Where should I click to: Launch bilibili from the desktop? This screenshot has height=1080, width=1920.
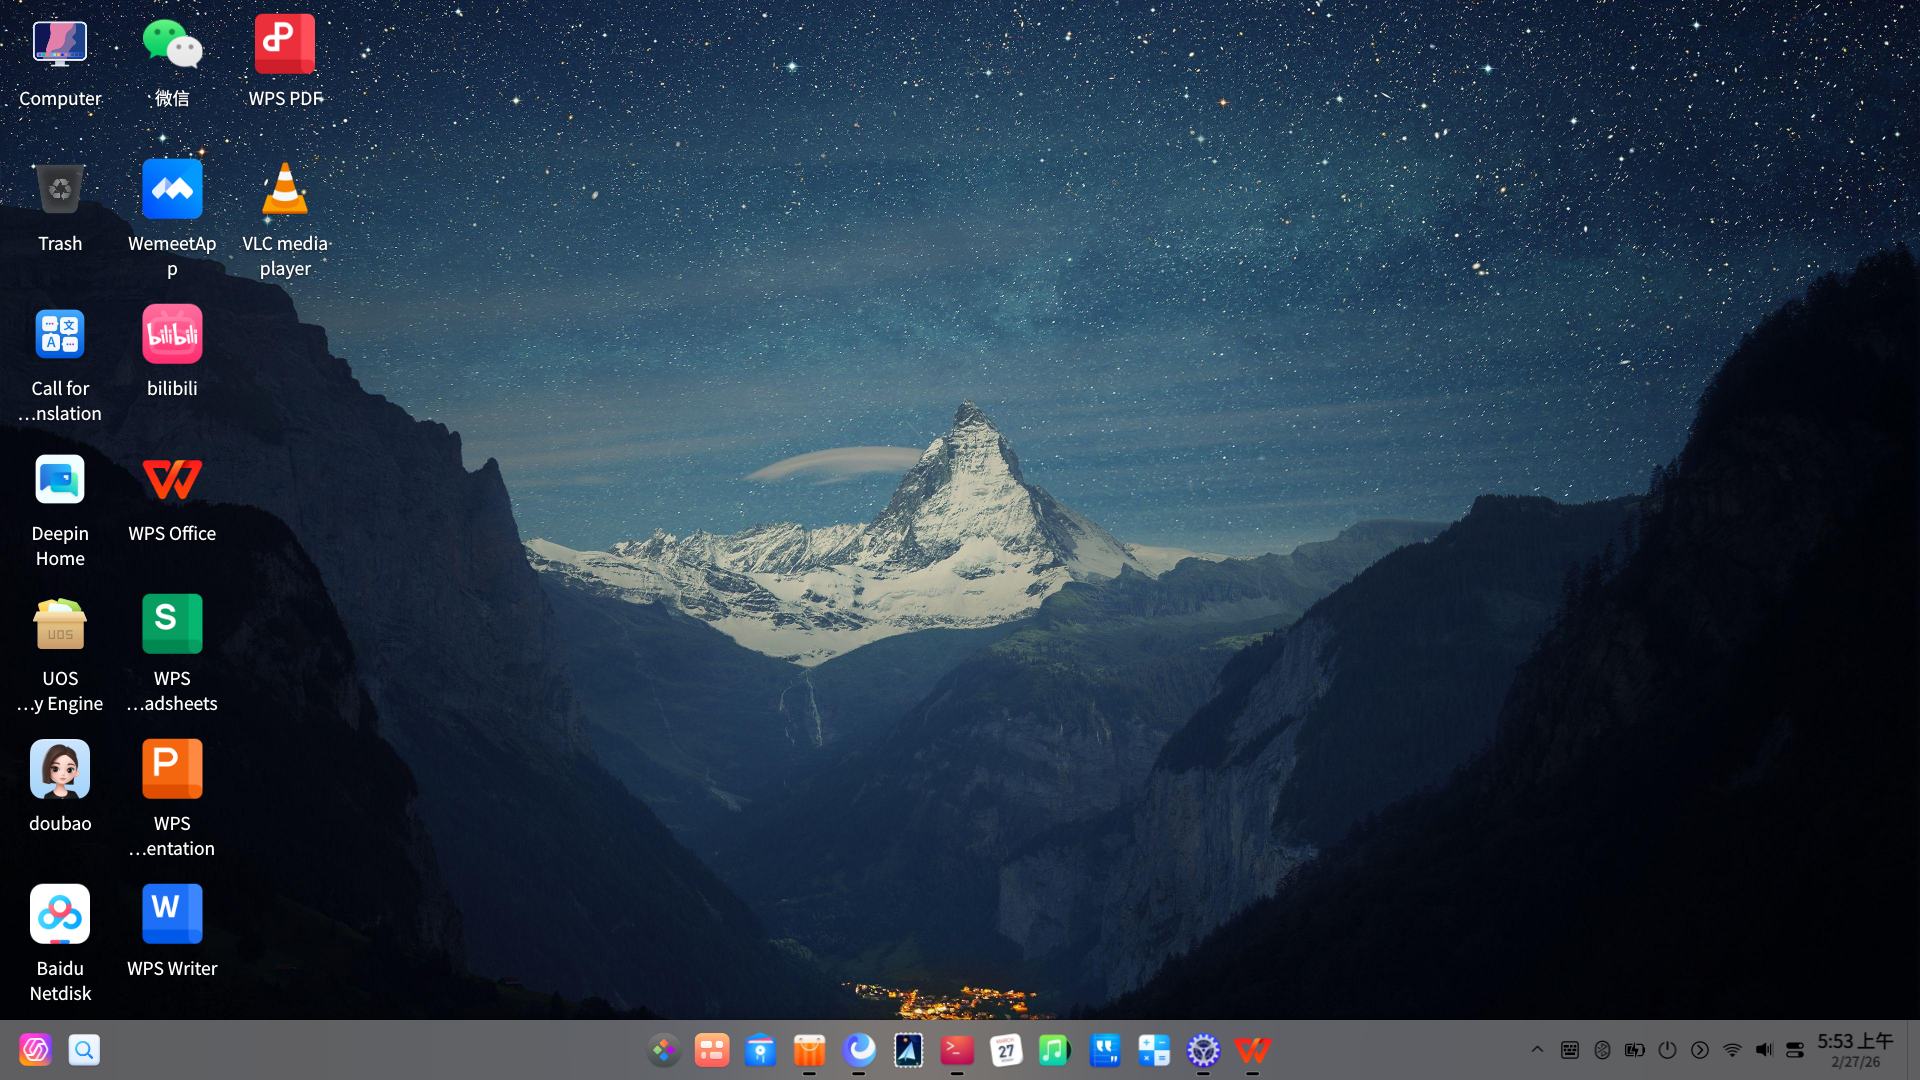pyautogui.click(x=171, y=333)
